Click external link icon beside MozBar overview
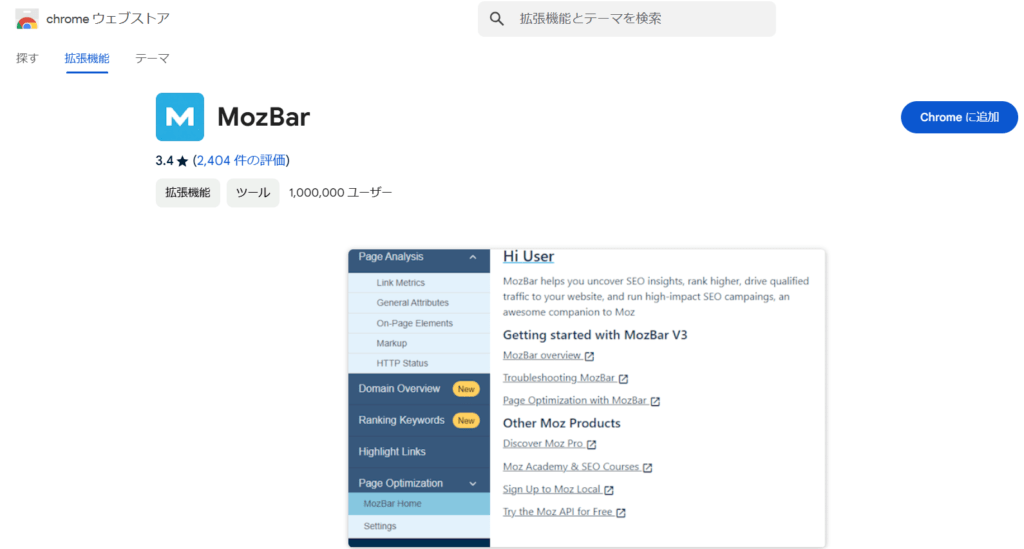Screen dimensions: 1024x549 [x=590, y=356]
